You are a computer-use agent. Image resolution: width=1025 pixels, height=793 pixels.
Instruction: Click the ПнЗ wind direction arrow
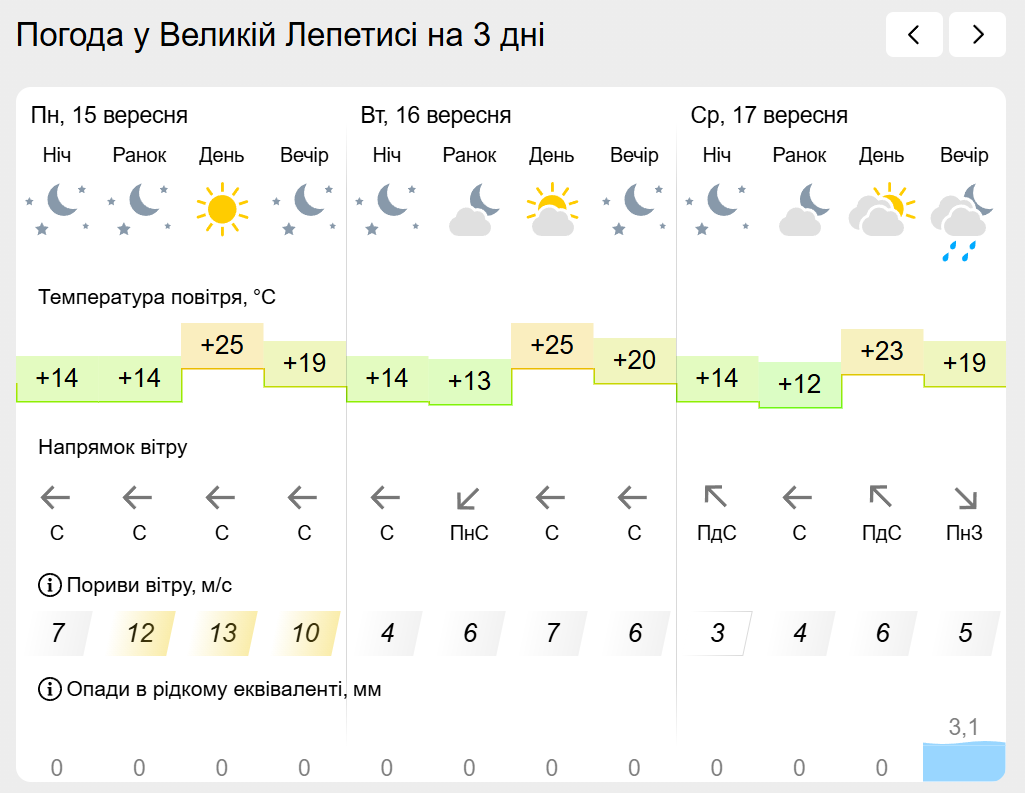click(x=965, y=498)
